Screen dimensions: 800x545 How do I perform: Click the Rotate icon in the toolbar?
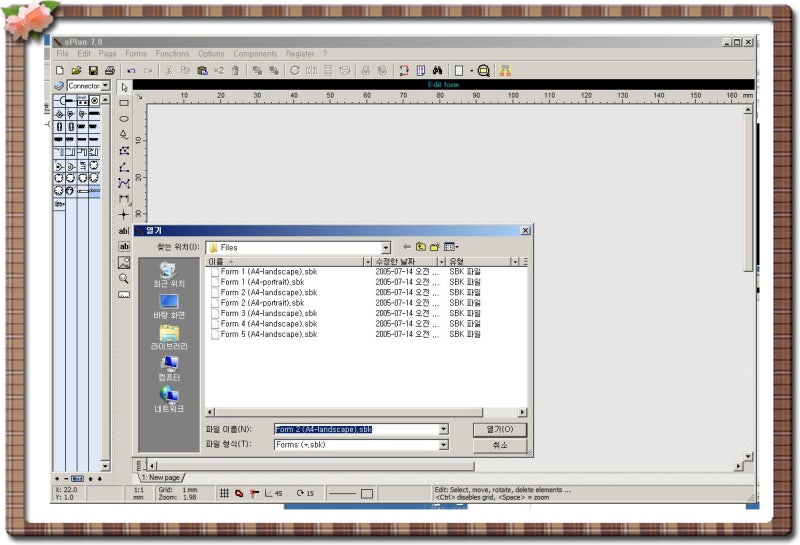(x=295, y=70)
